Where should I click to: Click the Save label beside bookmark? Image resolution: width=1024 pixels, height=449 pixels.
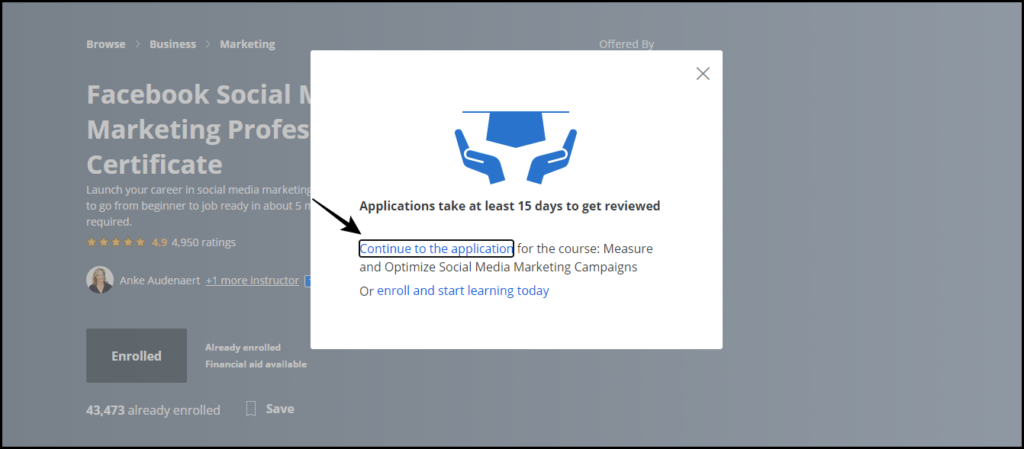[x=280, y=409]
